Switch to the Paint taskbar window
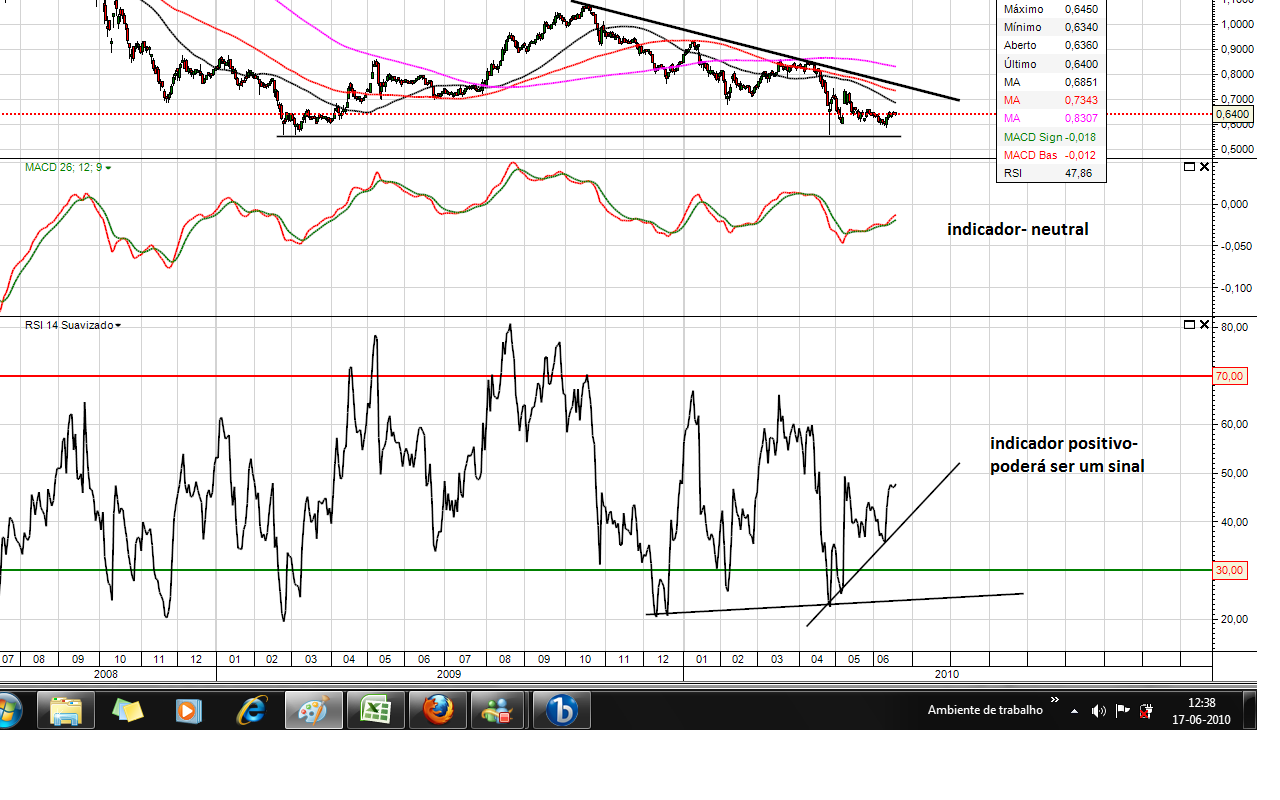Screen dimensions: 1280x800 tap(314, 711)
